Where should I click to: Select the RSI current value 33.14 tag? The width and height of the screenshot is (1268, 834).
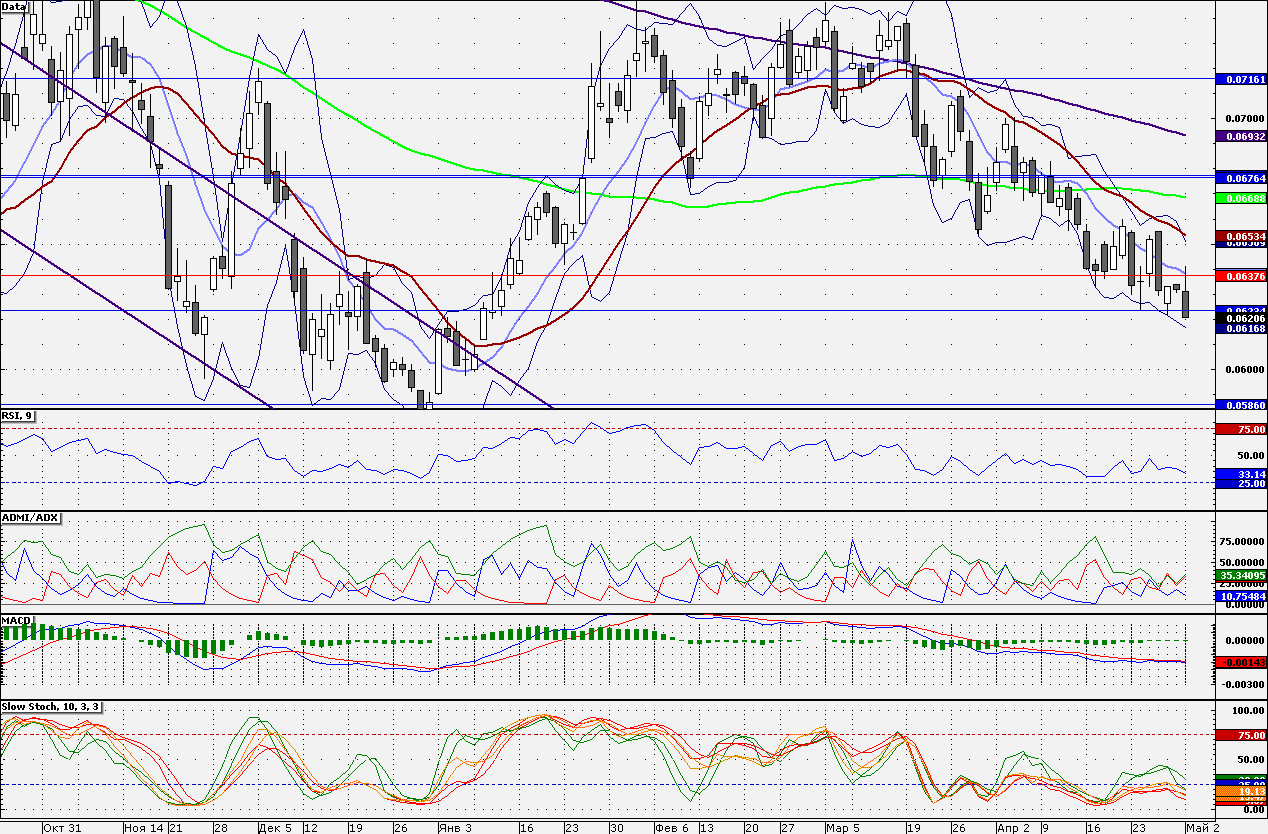(1241, 474)
